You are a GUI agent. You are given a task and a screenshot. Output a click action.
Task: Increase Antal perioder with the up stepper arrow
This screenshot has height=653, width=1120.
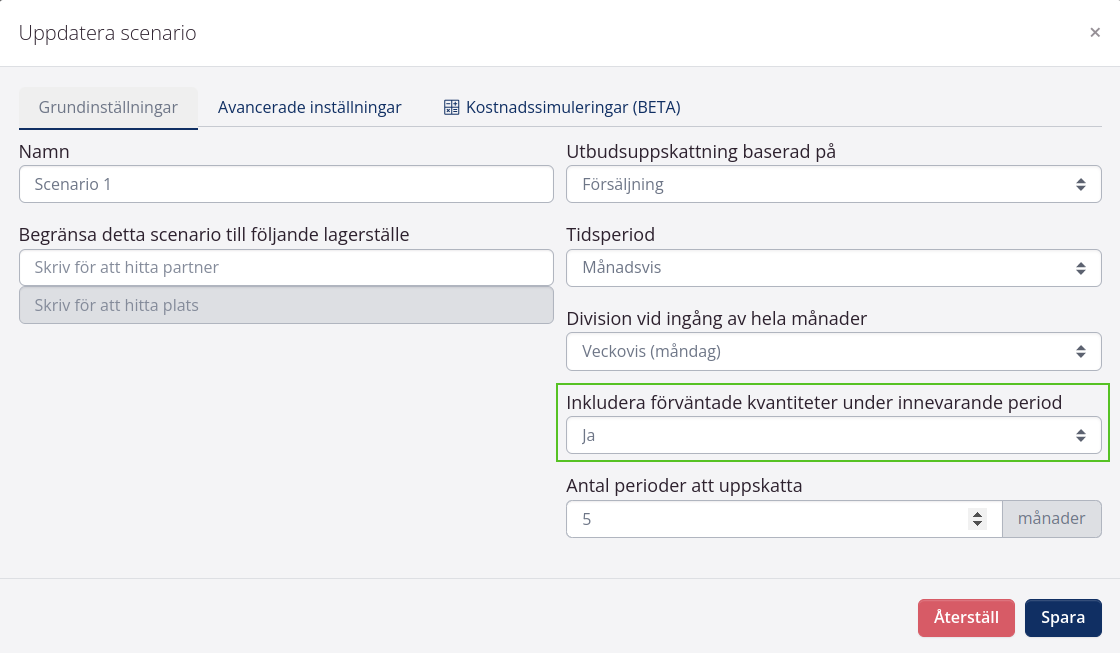click(x=977, y=513)
